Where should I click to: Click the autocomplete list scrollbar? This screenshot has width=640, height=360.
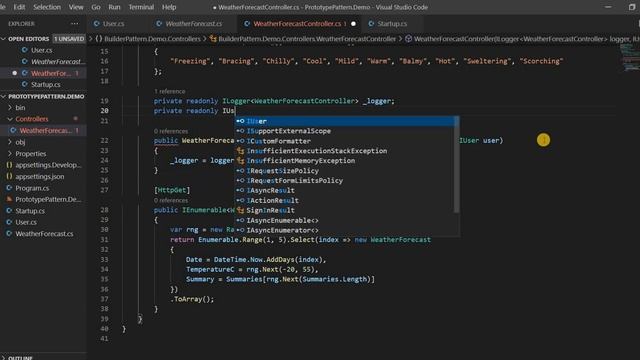coord(456,165)
